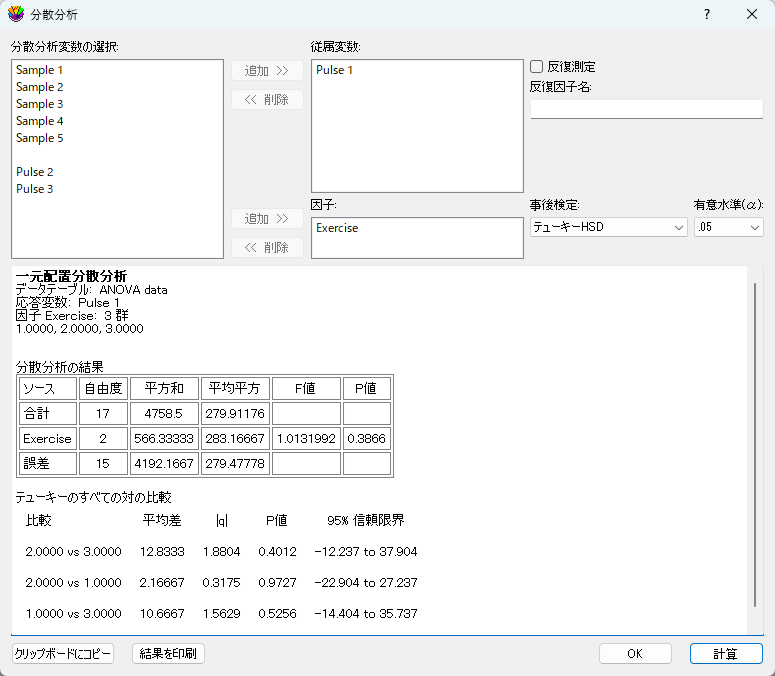Select Pulse 2 in variable list
The image size is (775, 676).
tap(35, 172)
